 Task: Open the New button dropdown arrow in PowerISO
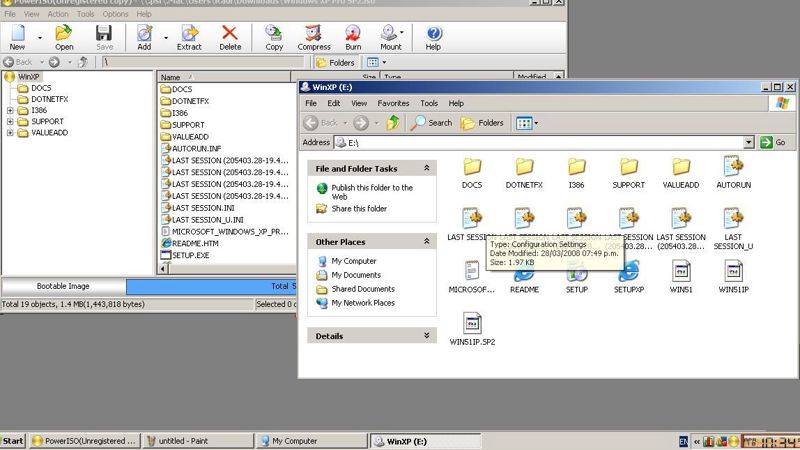pos(40,38)
